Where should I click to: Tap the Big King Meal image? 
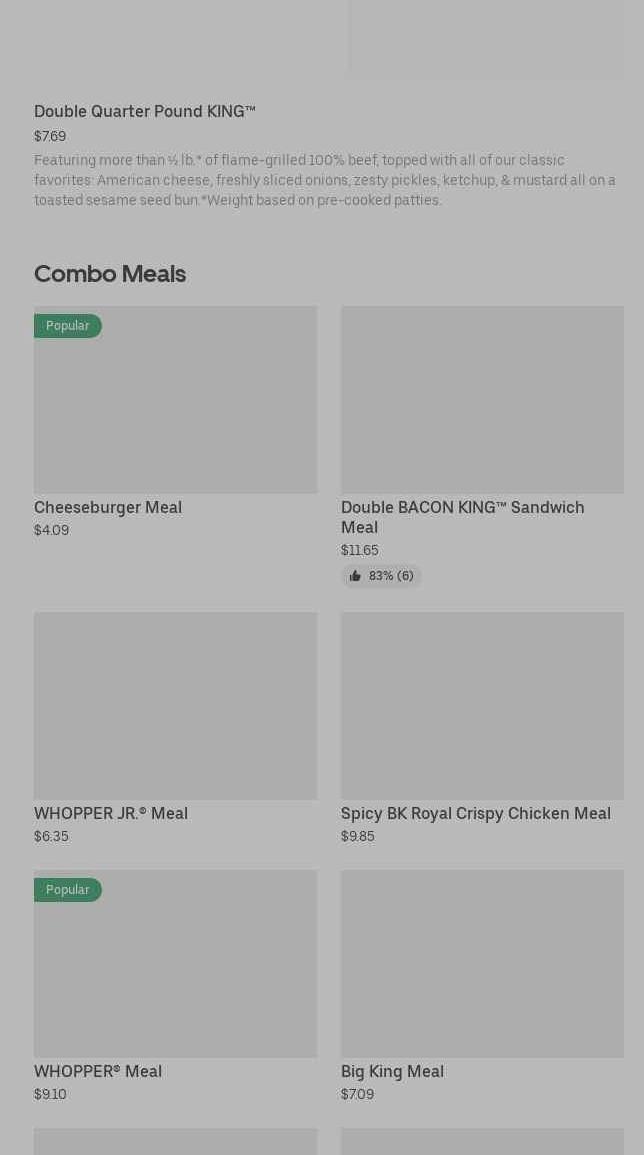[x=482, y=964]
